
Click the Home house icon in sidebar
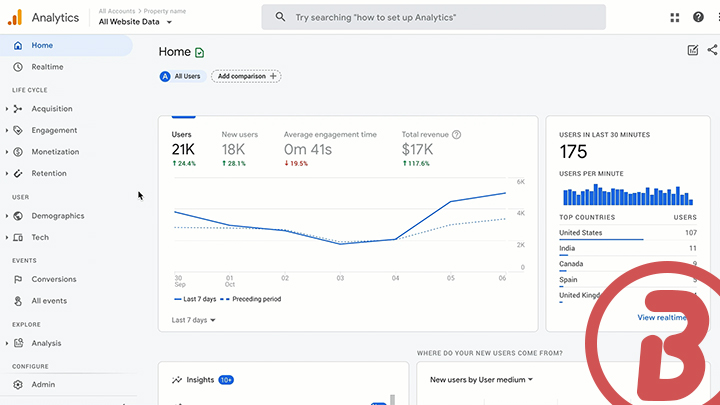(18, 45)
